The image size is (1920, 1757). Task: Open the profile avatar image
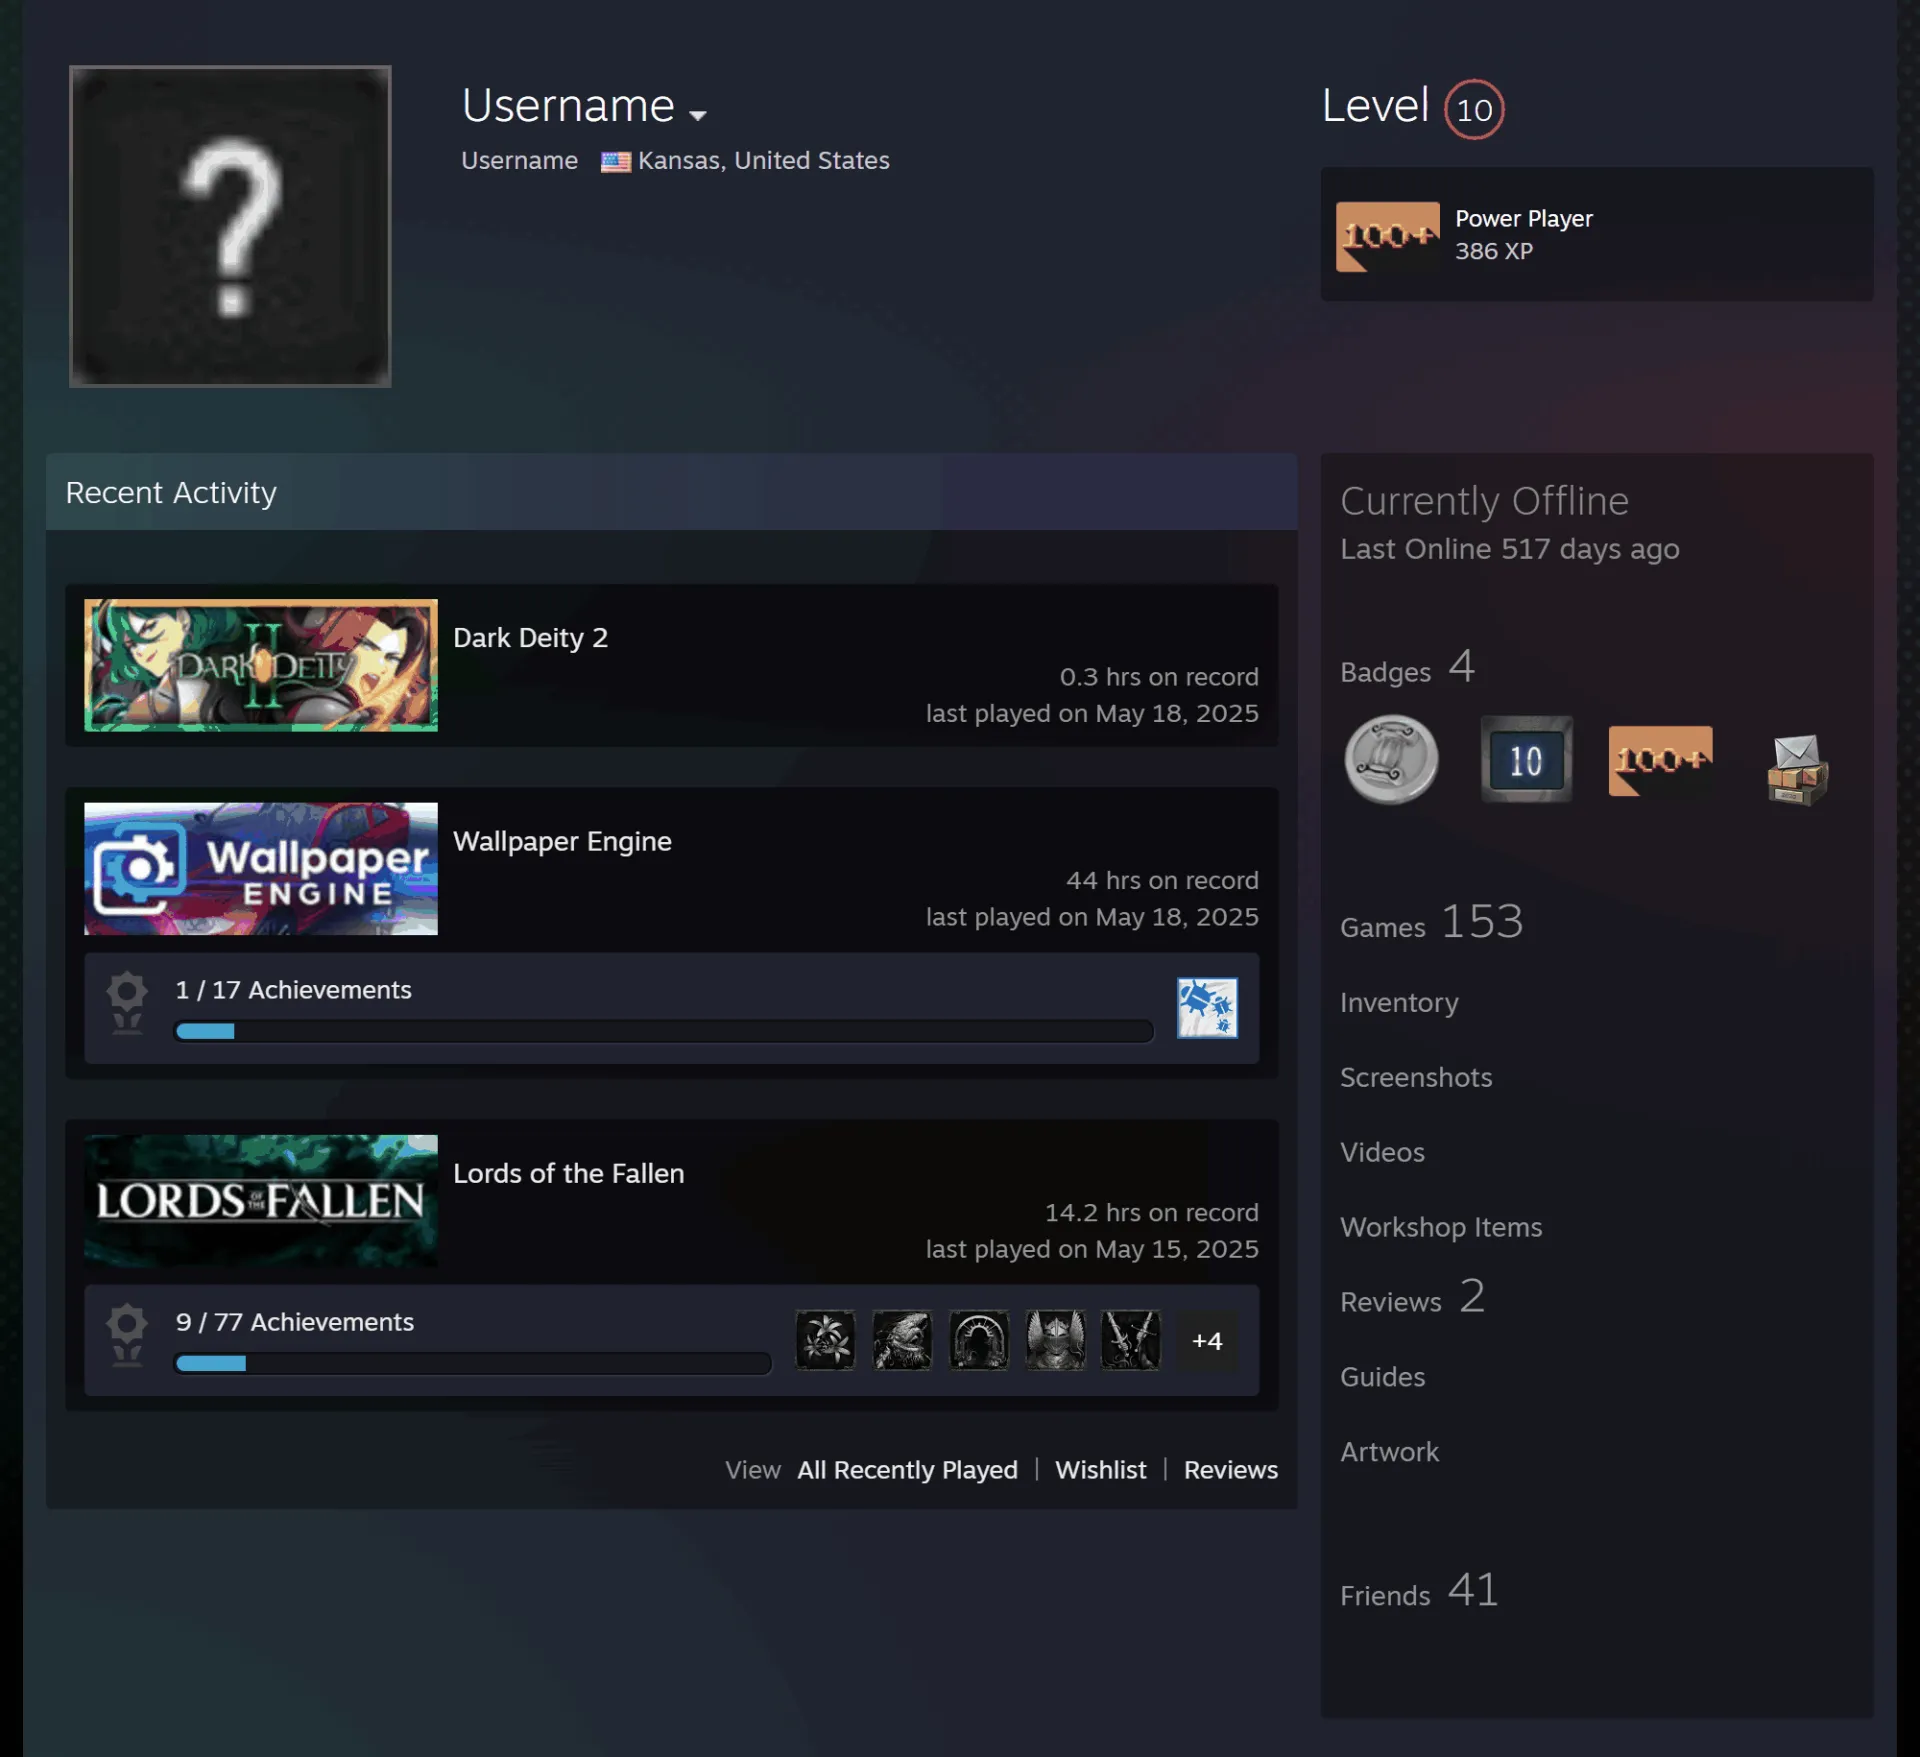230,226
